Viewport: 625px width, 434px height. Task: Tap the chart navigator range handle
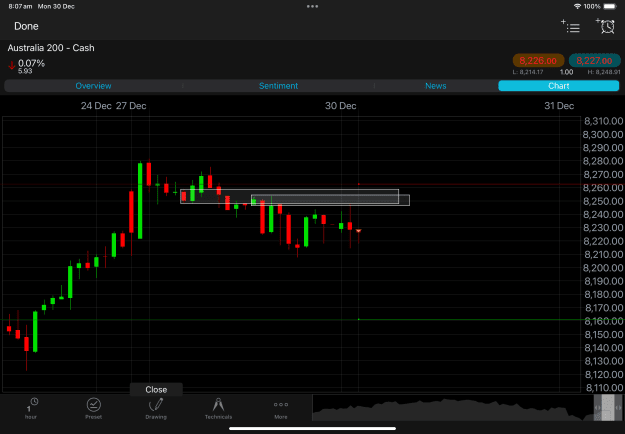(x=608, y=407)
